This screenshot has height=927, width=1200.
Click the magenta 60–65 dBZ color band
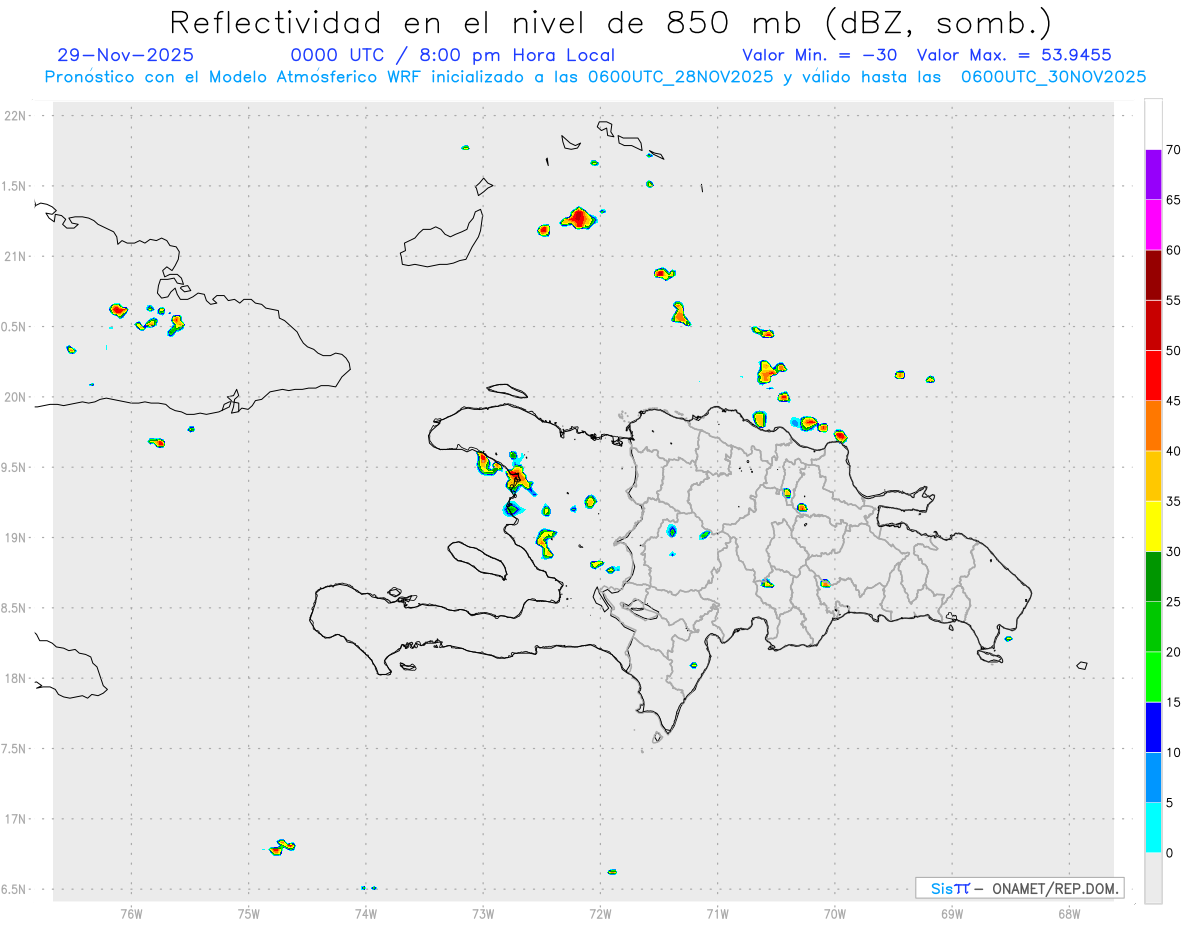point(1153,225)
